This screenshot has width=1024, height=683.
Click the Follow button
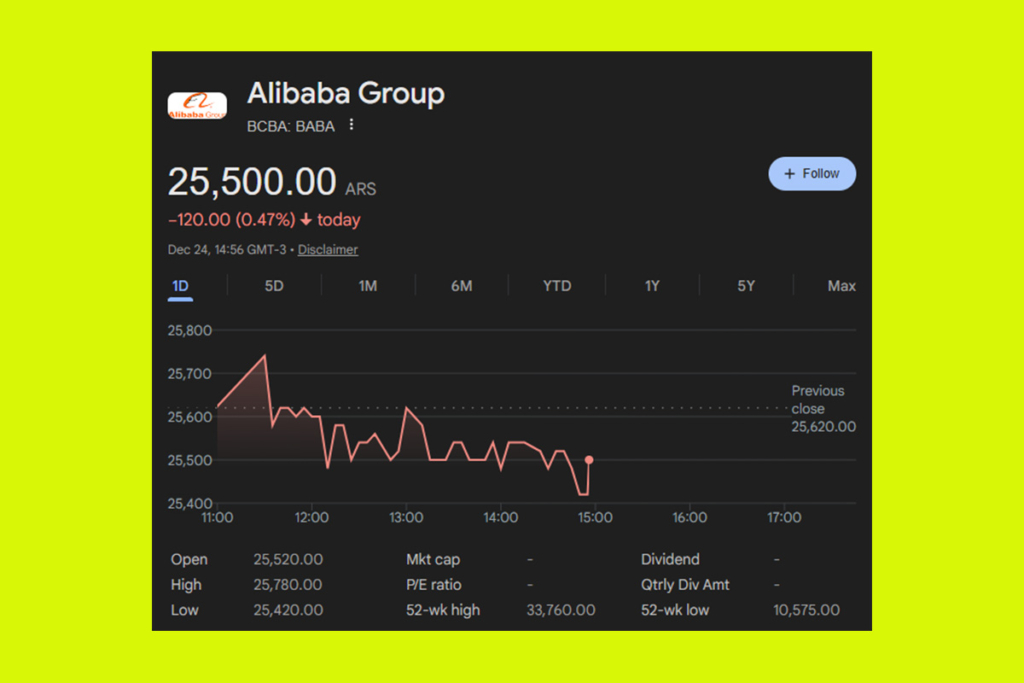tap(812, 173)
